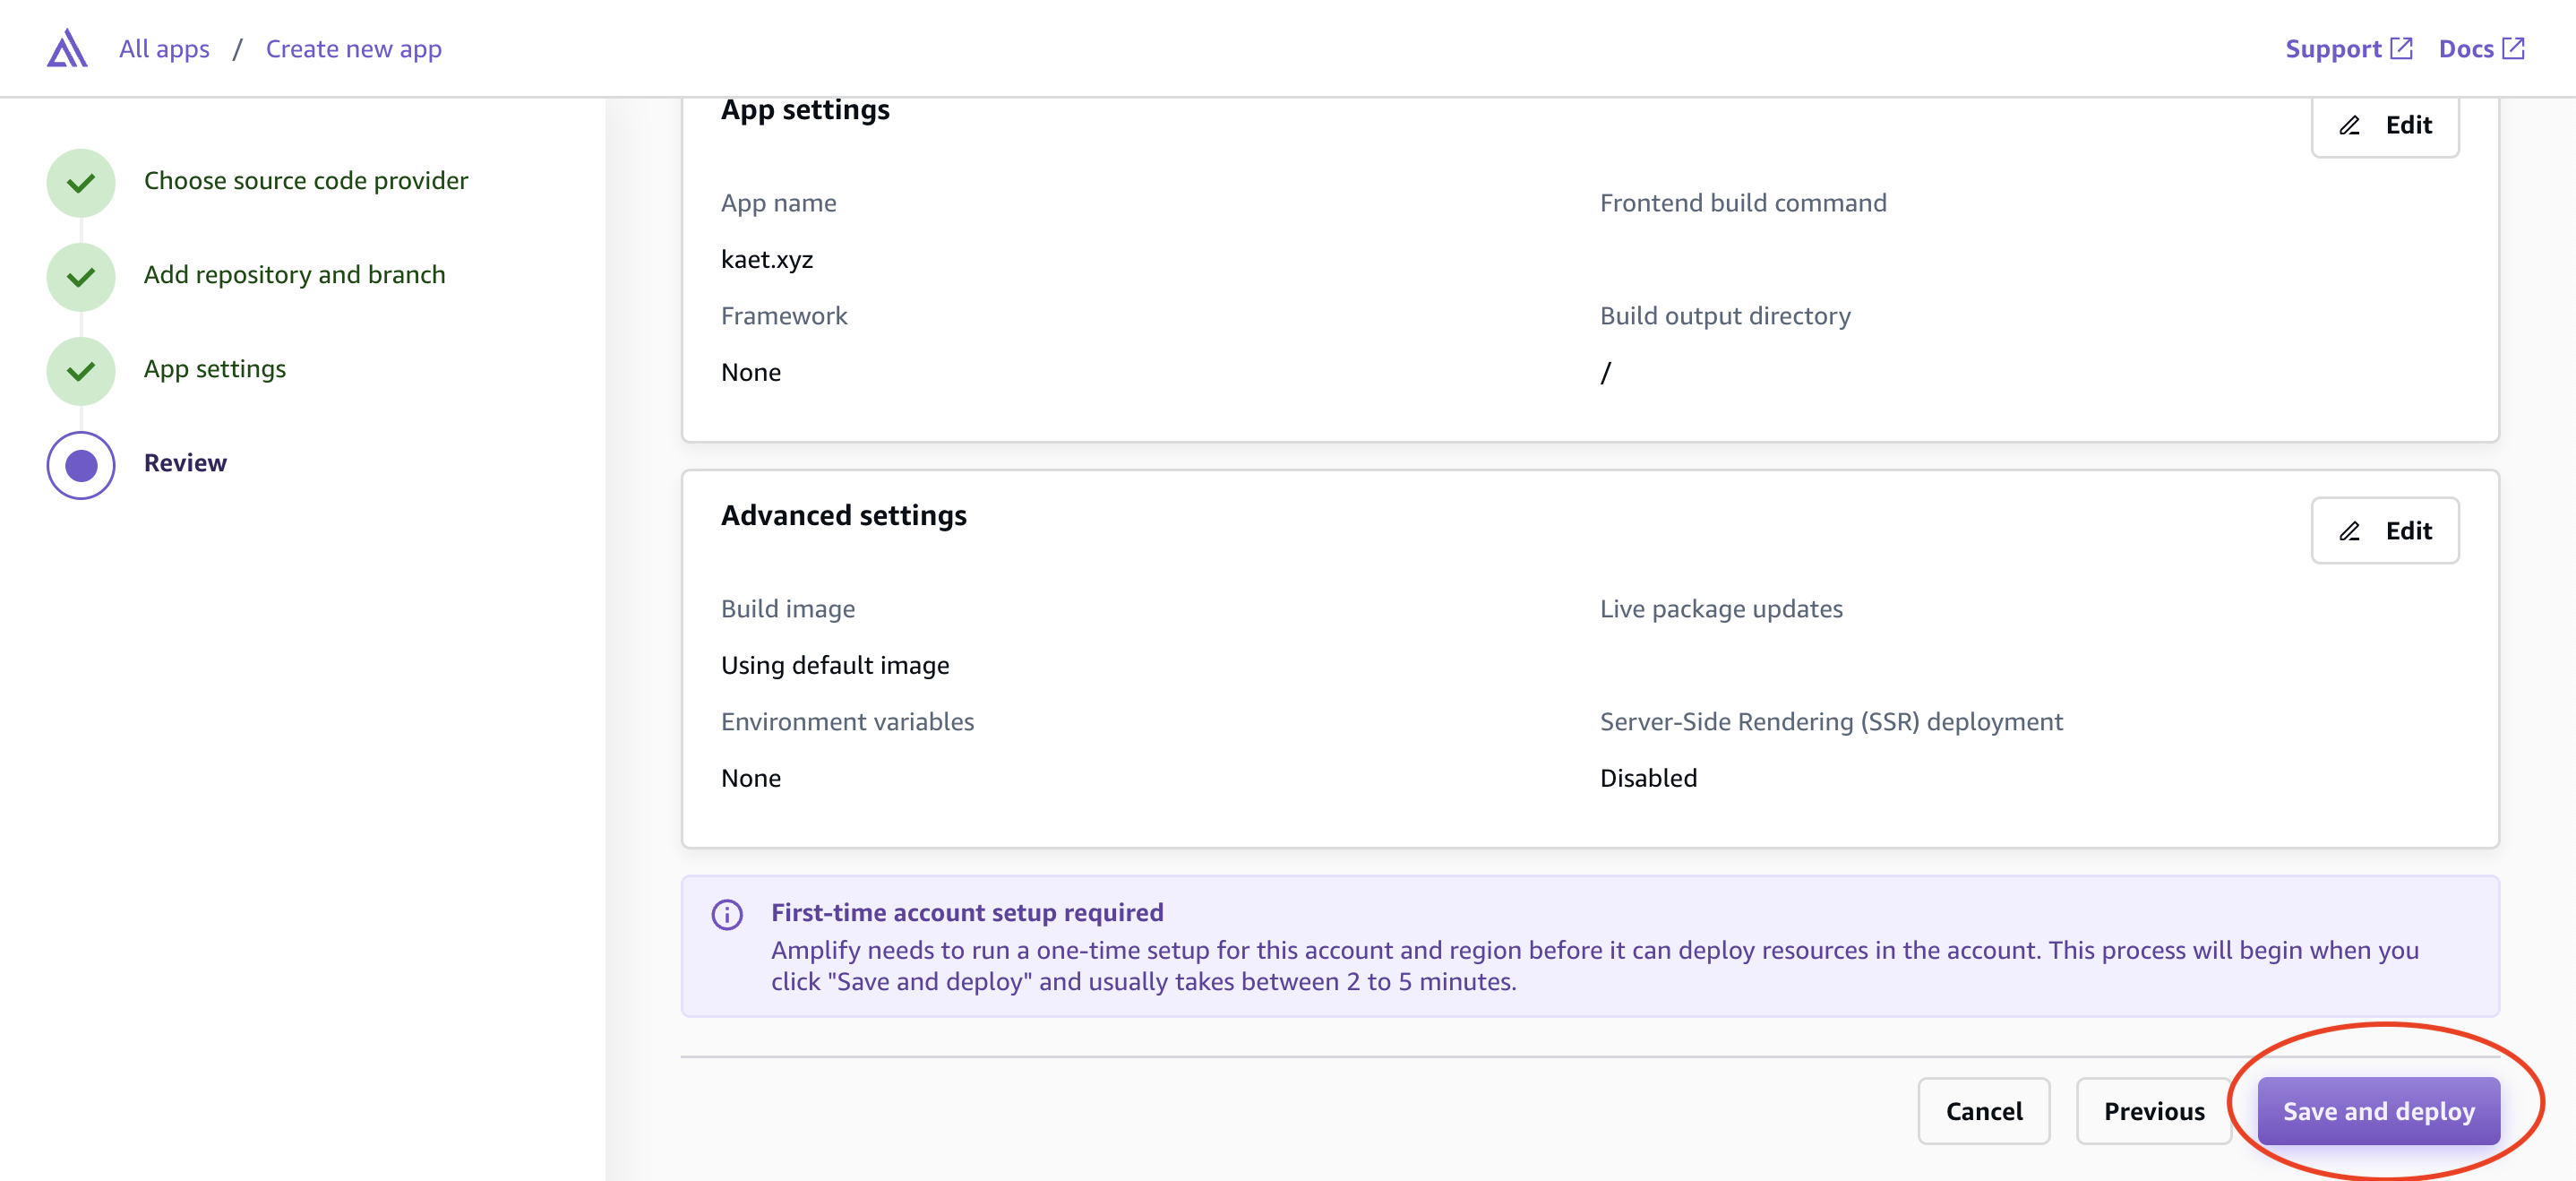Click the Build output directory slash value

[x=1606, y=372]
